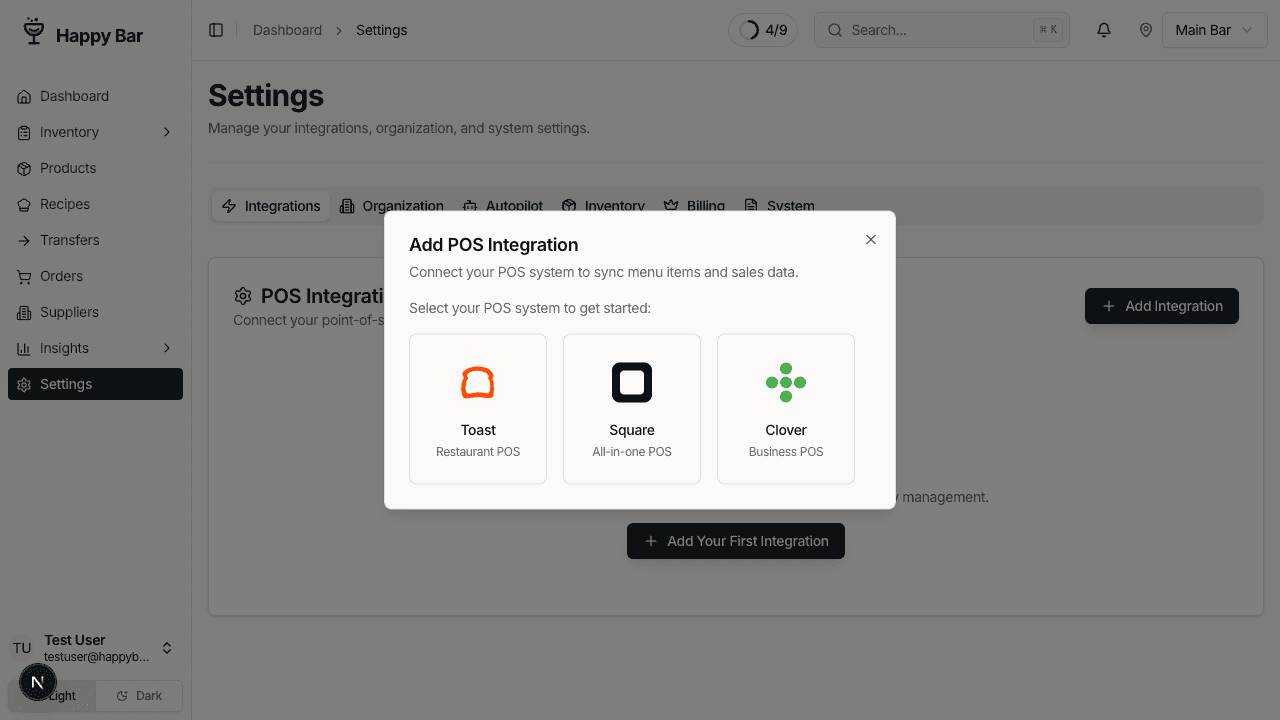Click the 4/9 setup progress indicator
The image size is (1280, 720).
point(763,30)
